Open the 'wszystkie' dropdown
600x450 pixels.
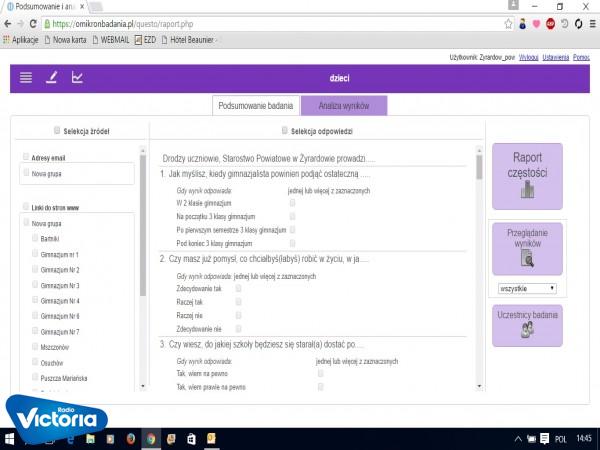tap(527, 288)
